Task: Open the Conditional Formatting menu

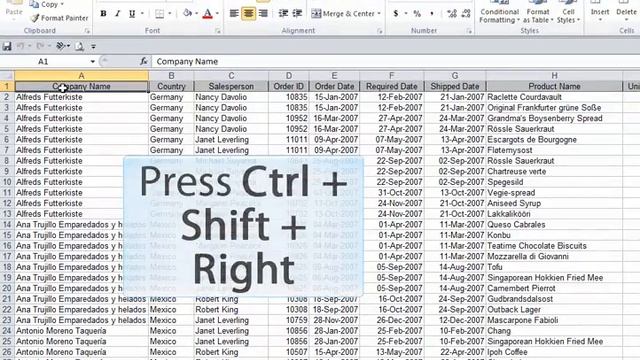Action: tap(499, 12)
